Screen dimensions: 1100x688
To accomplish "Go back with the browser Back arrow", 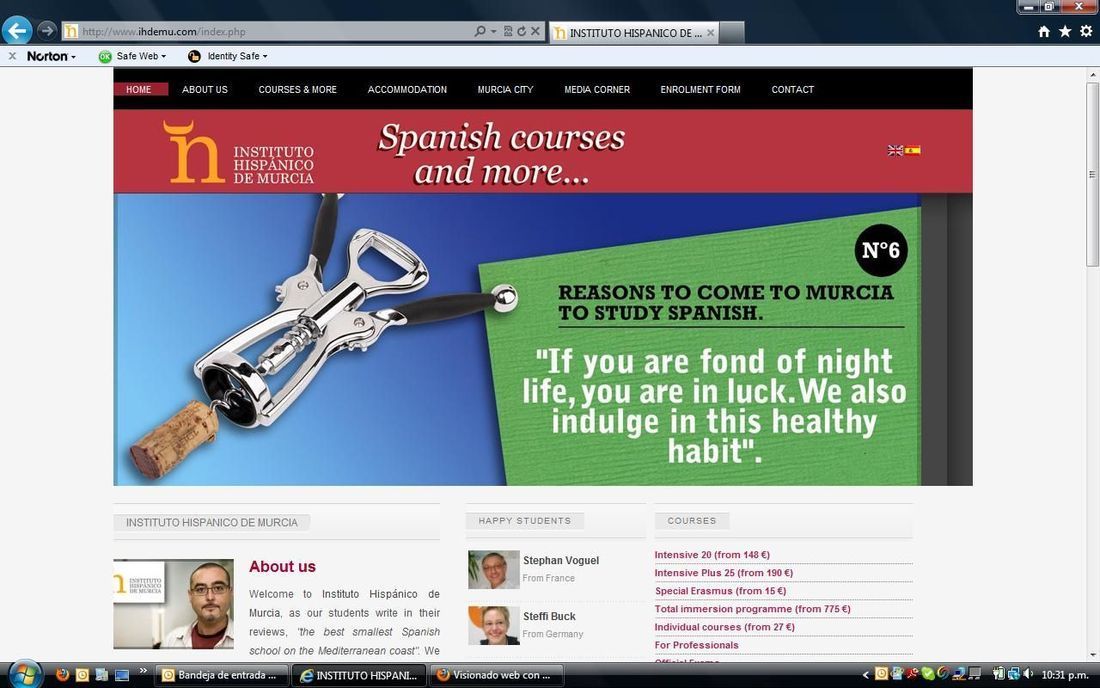I will [x=17, y=31].
